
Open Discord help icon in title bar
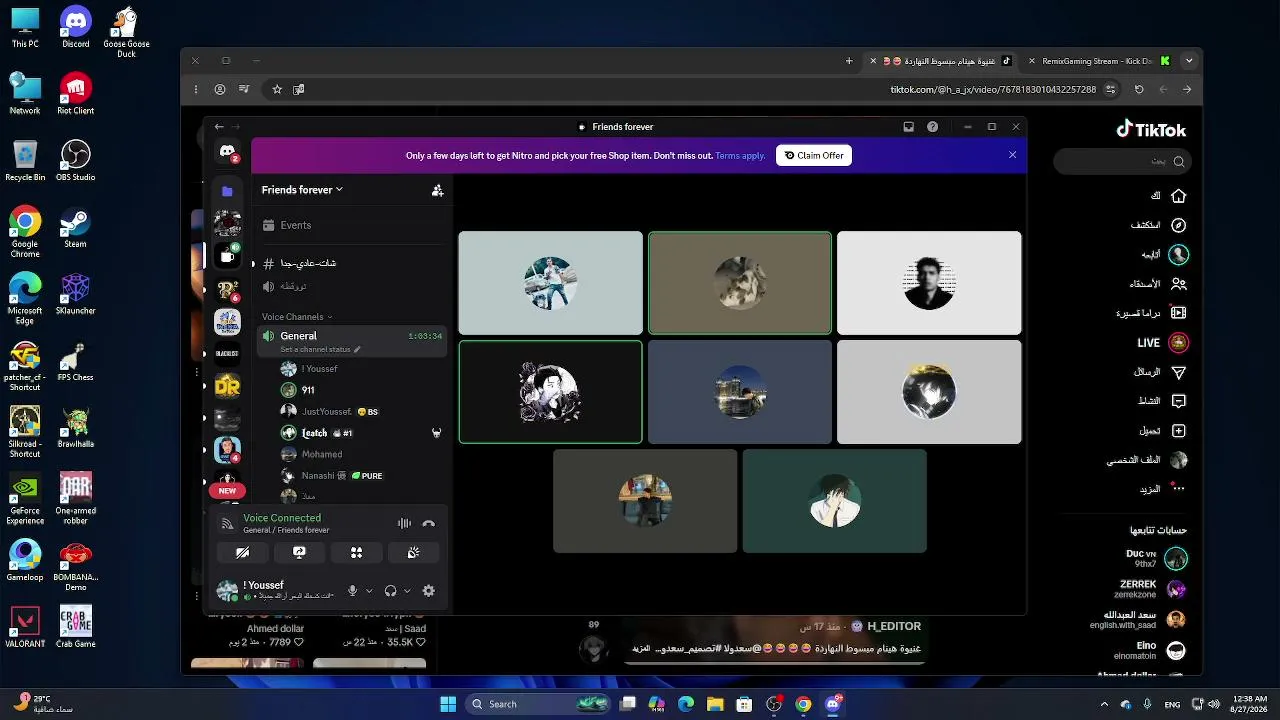933,127
